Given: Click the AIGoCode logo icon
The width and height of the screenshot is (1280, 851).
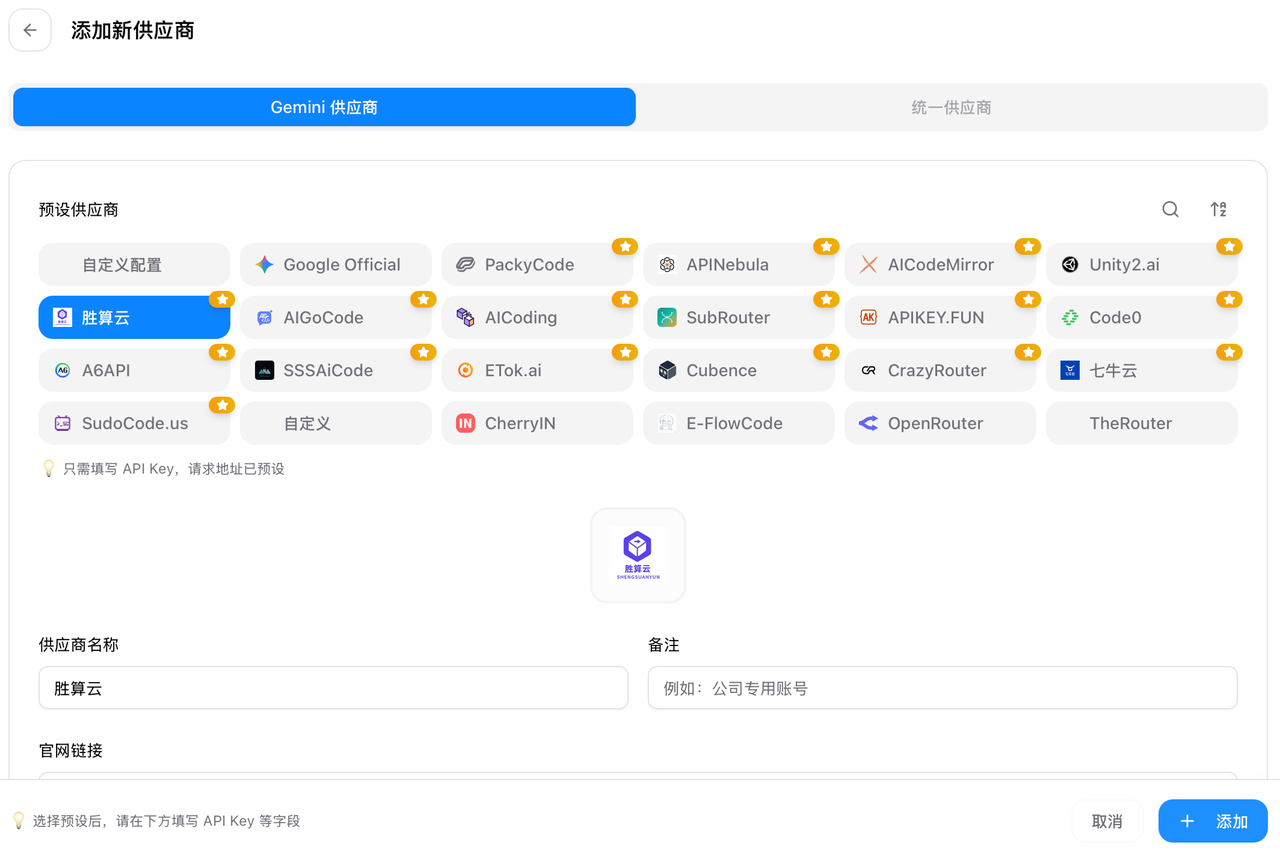Looking at the screenshot, I should tap(264, 318).
